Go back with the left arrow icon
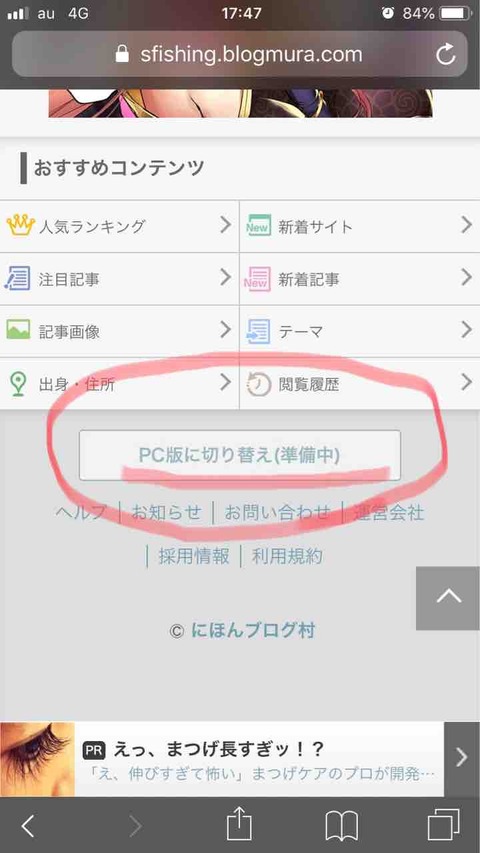Viewport: 480px width, 853px height. (28, 826)
